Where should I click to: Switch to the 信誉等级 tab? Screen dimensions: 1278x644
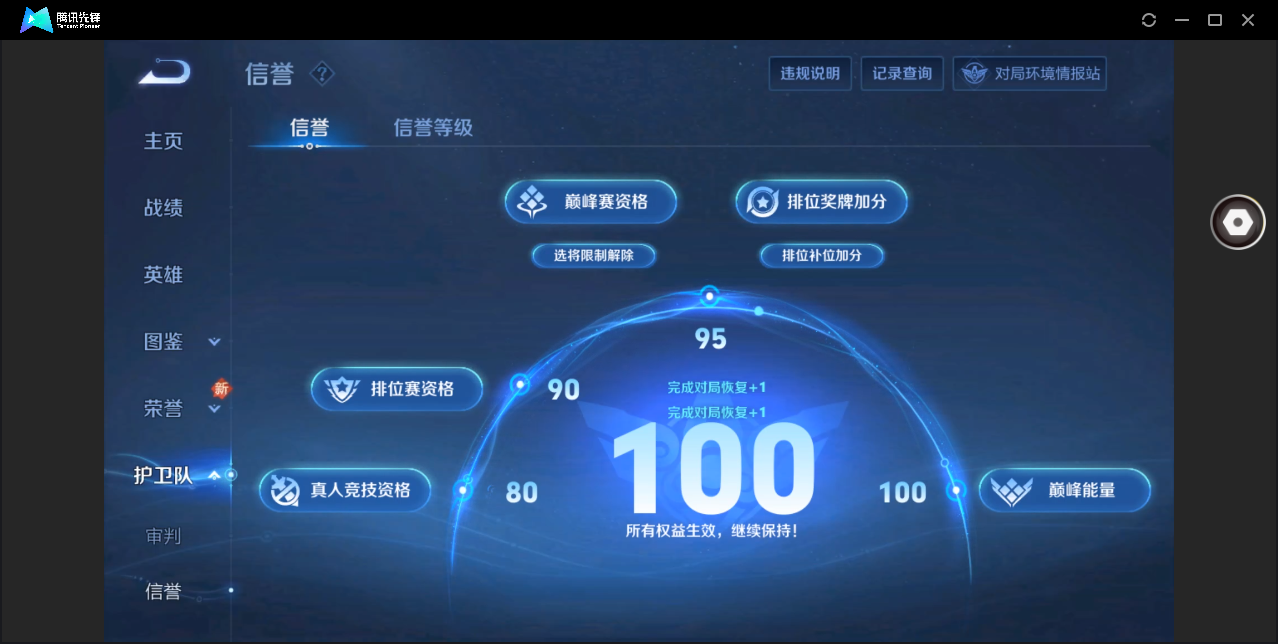point(433,128)
